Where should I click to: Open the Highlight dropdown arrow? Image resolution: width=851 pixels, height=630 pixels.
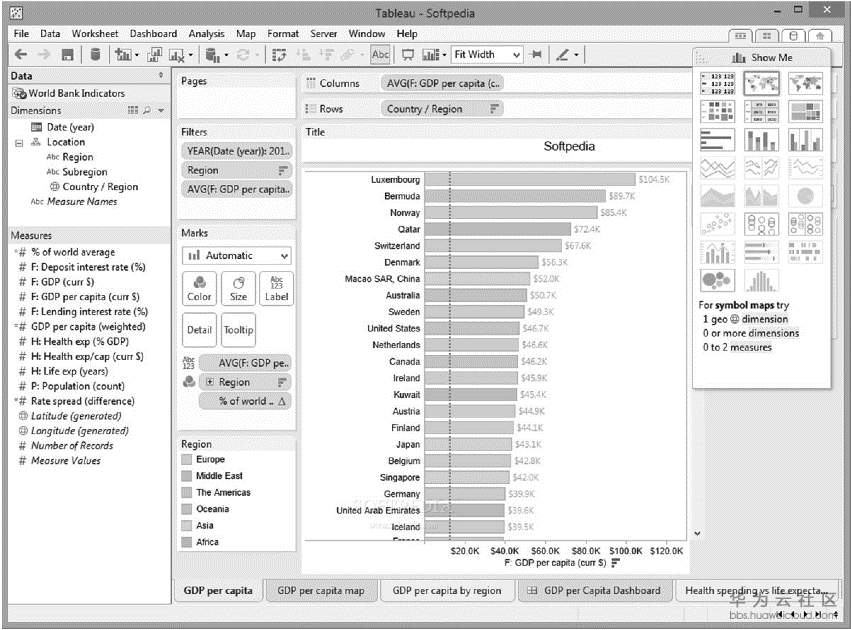click(x=576, y=55)
